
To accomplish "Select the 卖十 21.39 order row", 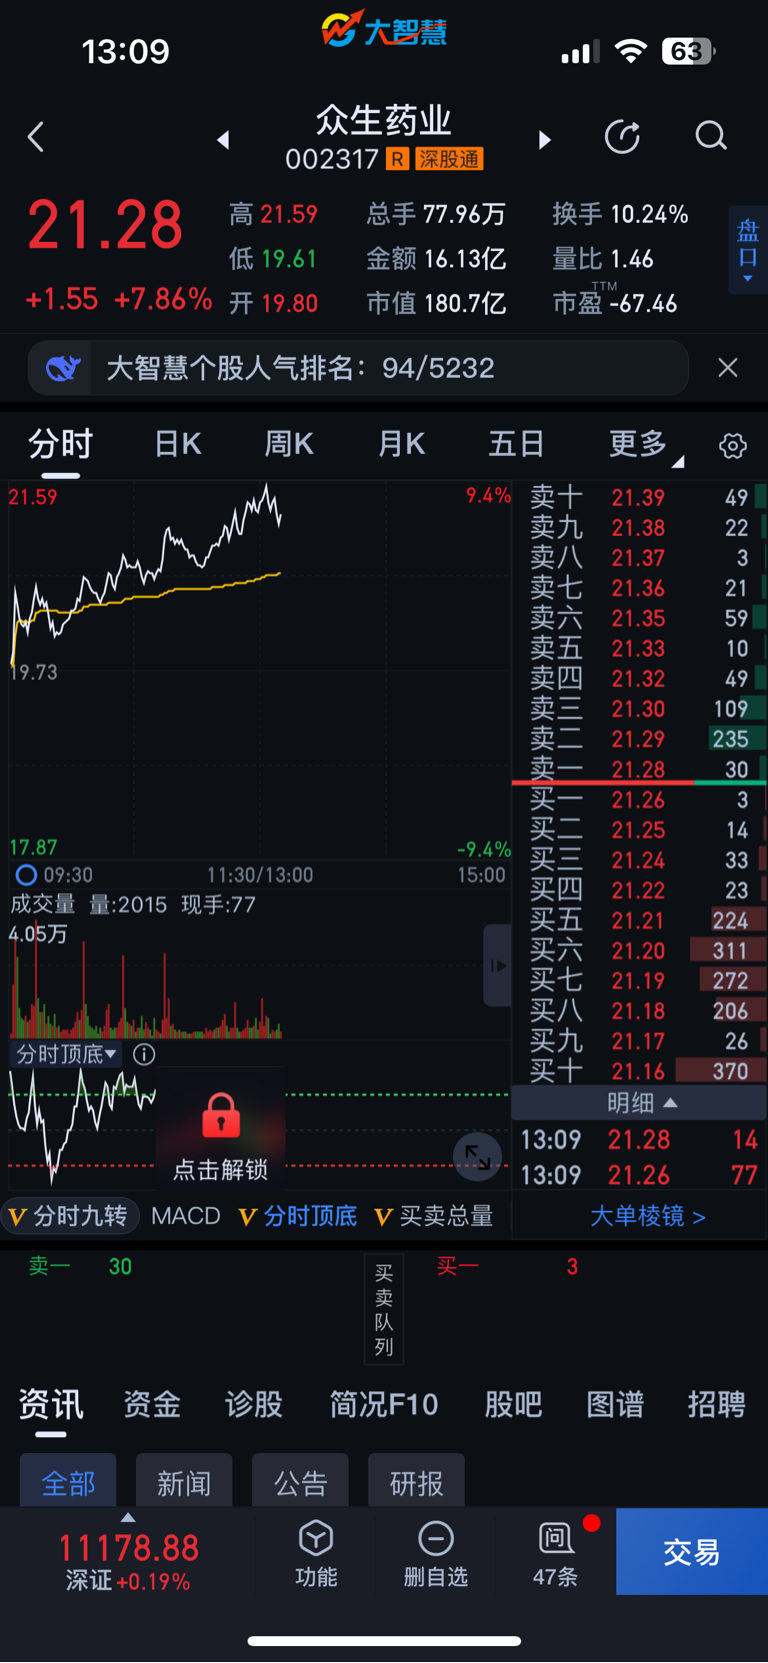I will 639,497.
